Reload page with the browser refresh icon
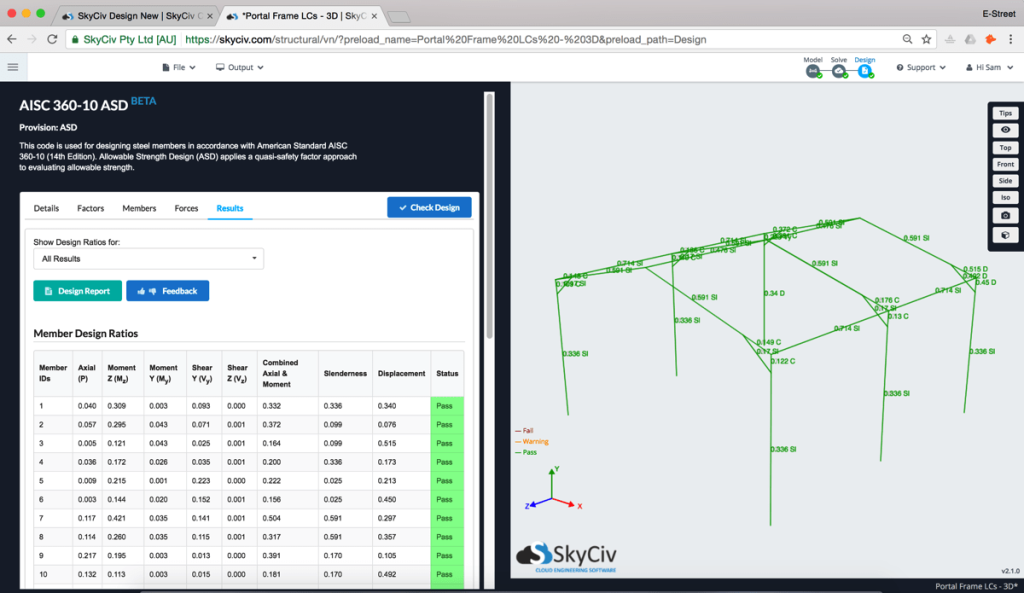 pos(51,40)
